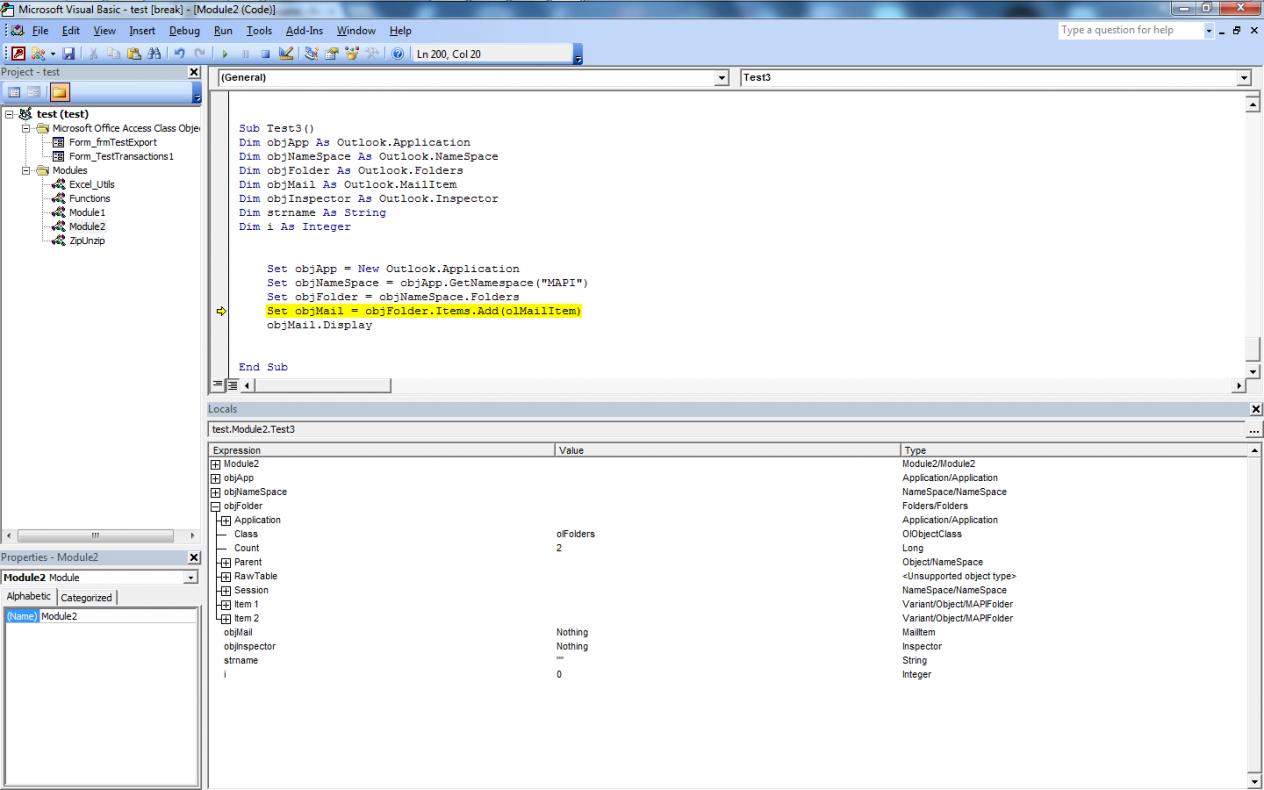Expand objNameSpace in Locals window

[216, 492]
